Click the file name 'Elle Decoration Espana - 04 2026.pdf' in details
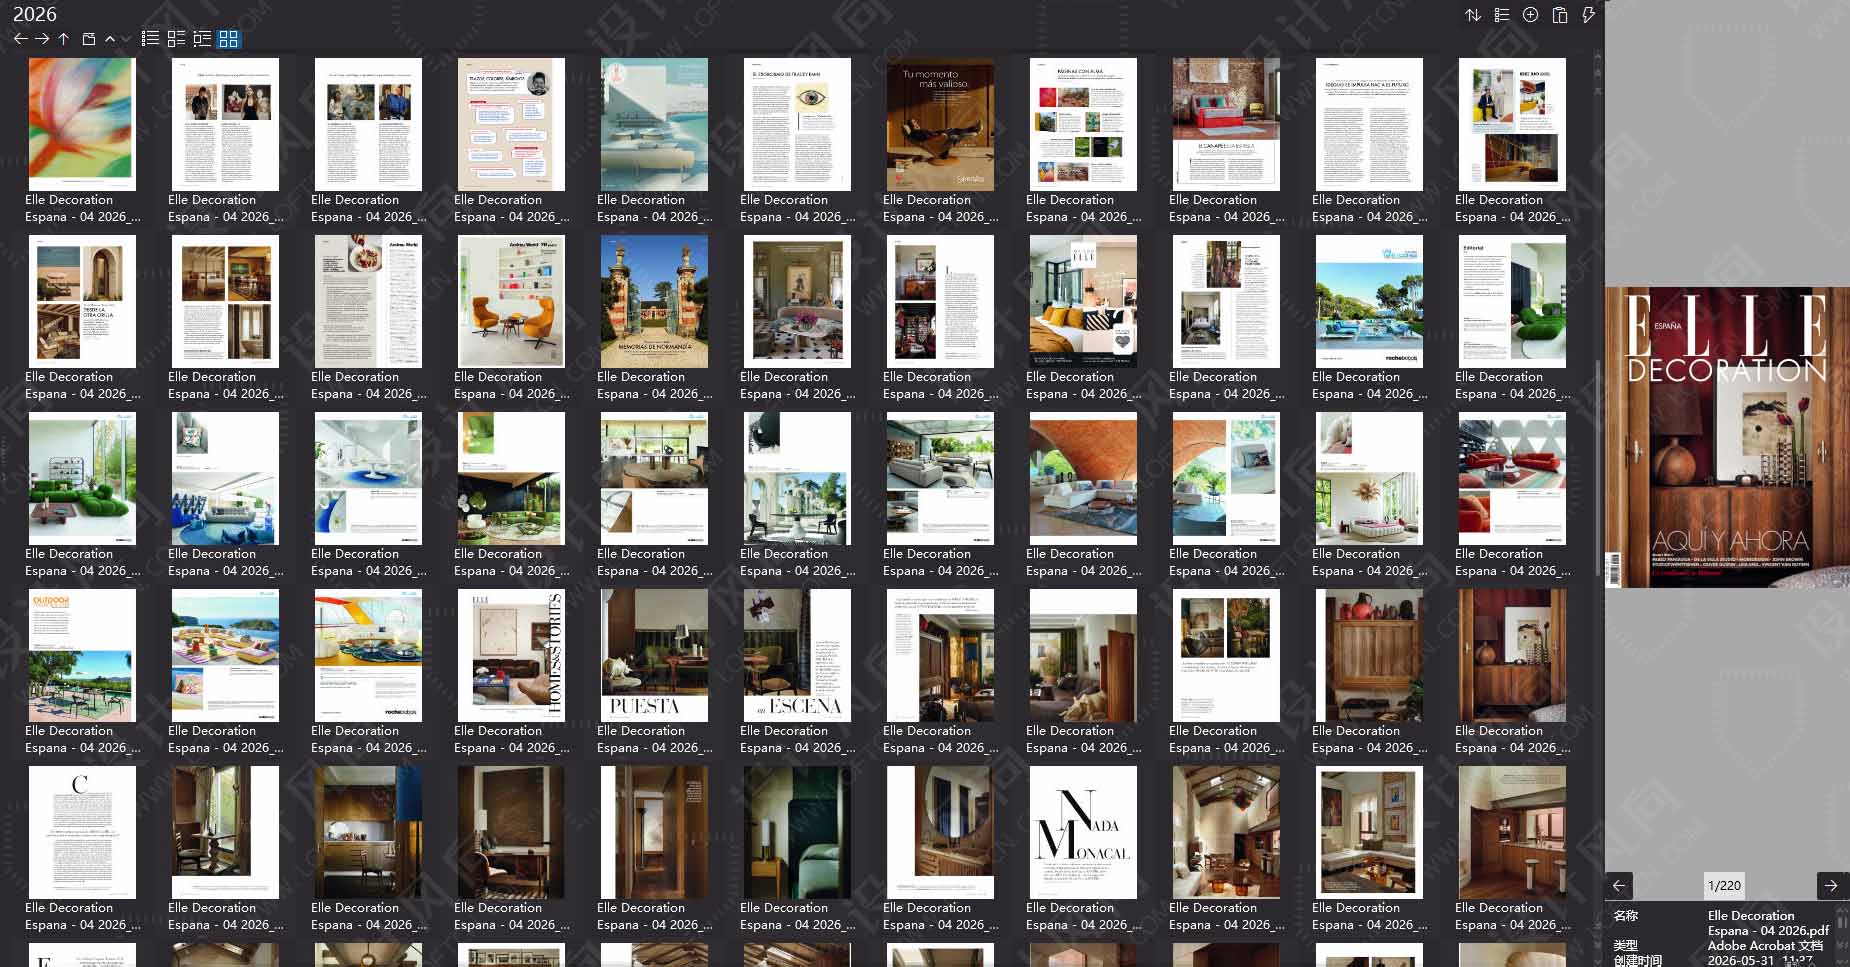This screenshot has width=1850, height=967. [1768, 923]
